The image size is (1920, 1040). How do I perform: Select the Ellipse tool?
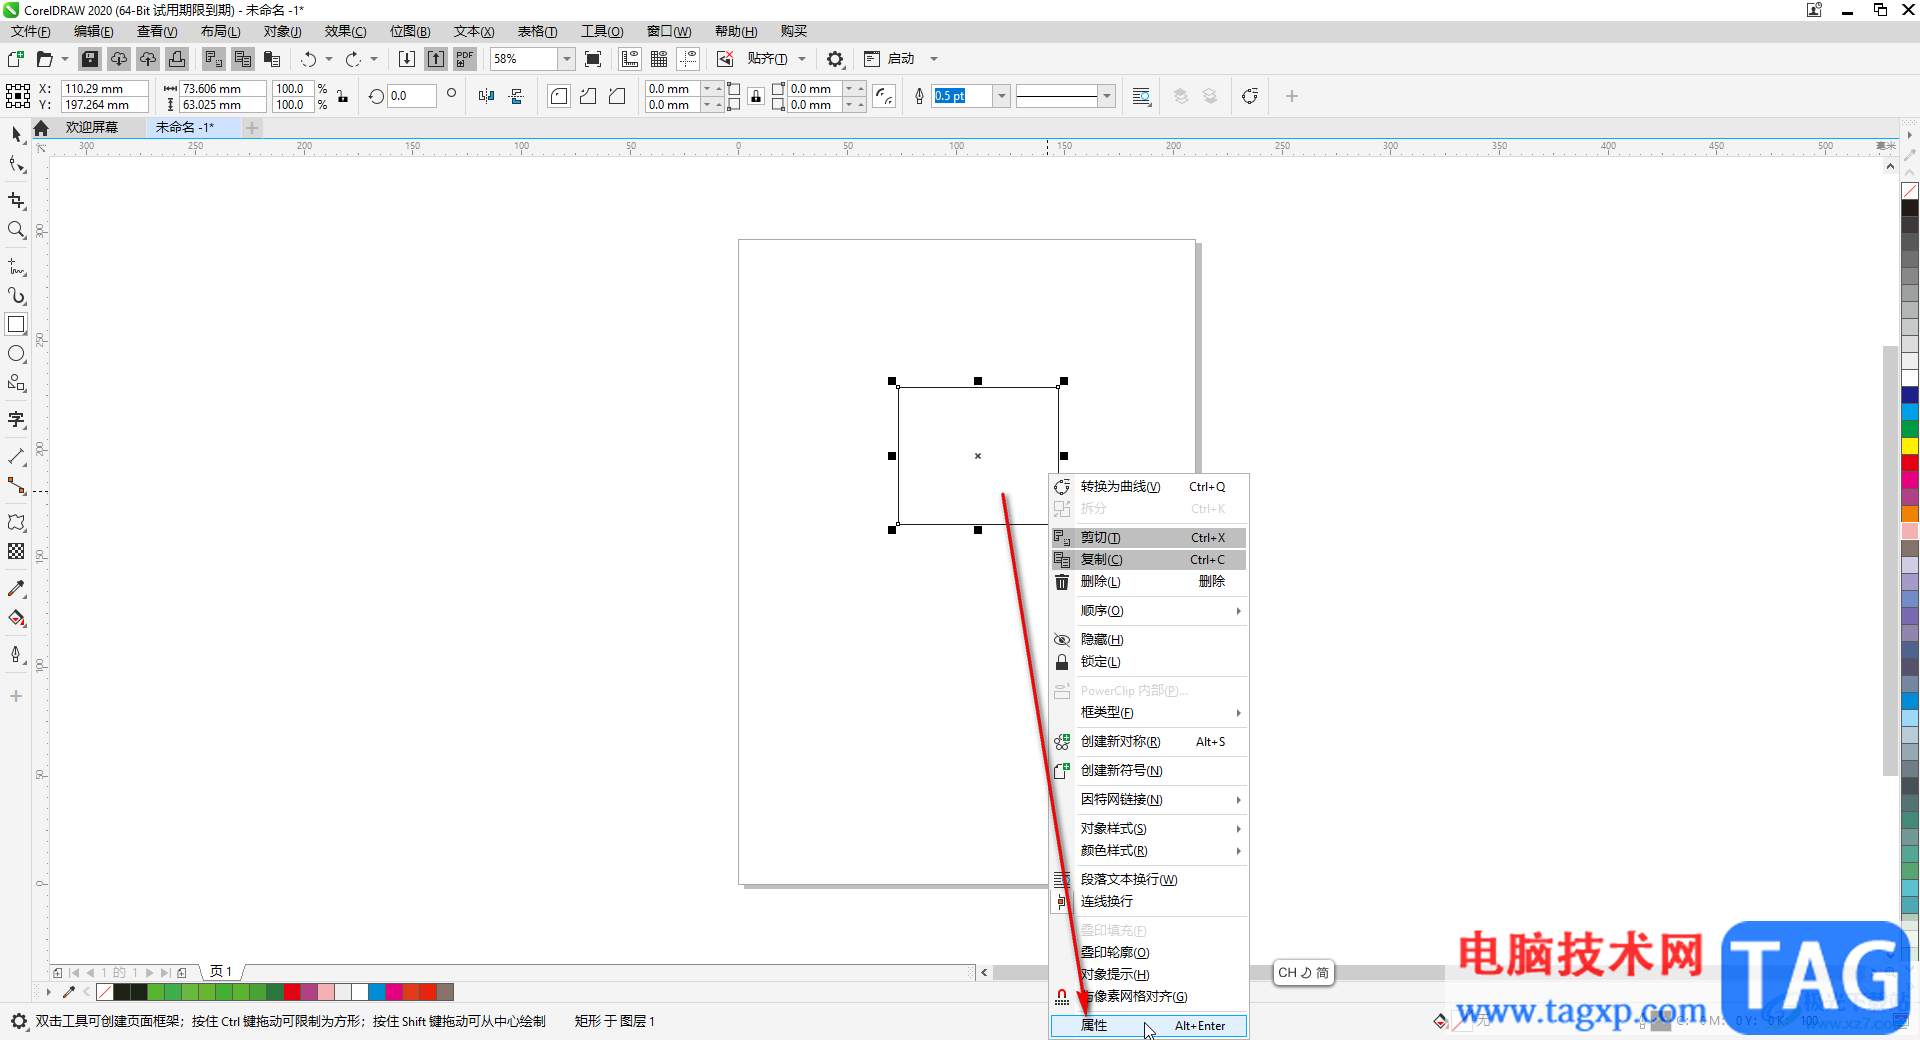(x=16, y=354)
